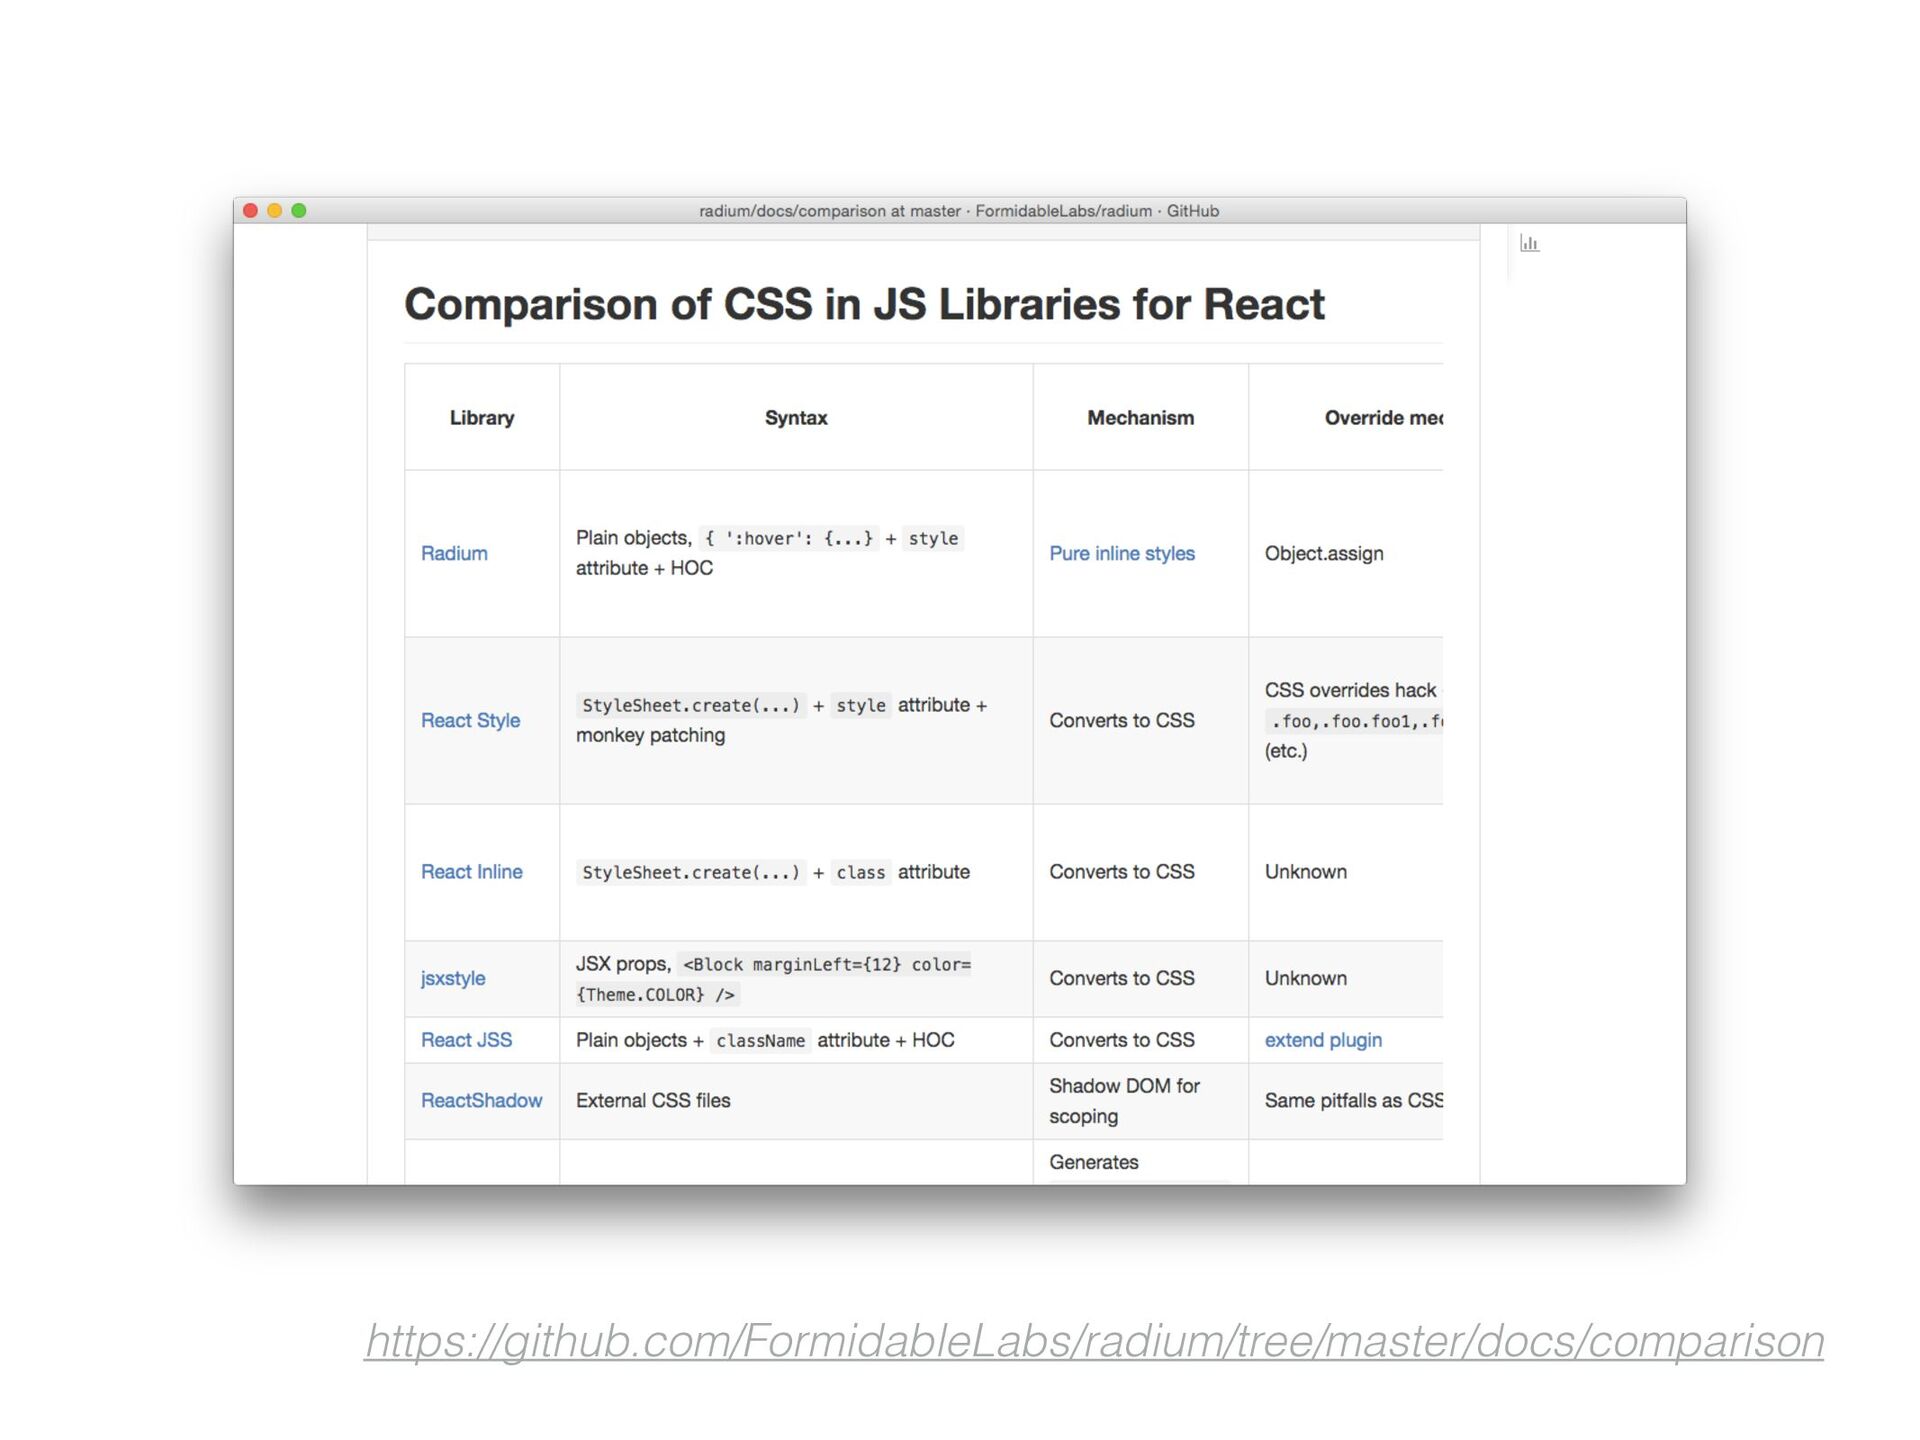This screenshot has height=1440, width=1920.
Task: Open the graphs icon in the sidebar
Action: 1529,243
